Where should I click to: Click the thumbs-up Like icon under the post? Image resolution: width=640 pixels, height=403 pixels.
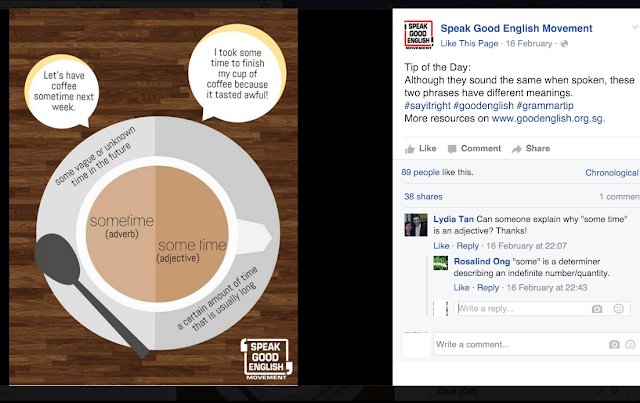[409, 149]
